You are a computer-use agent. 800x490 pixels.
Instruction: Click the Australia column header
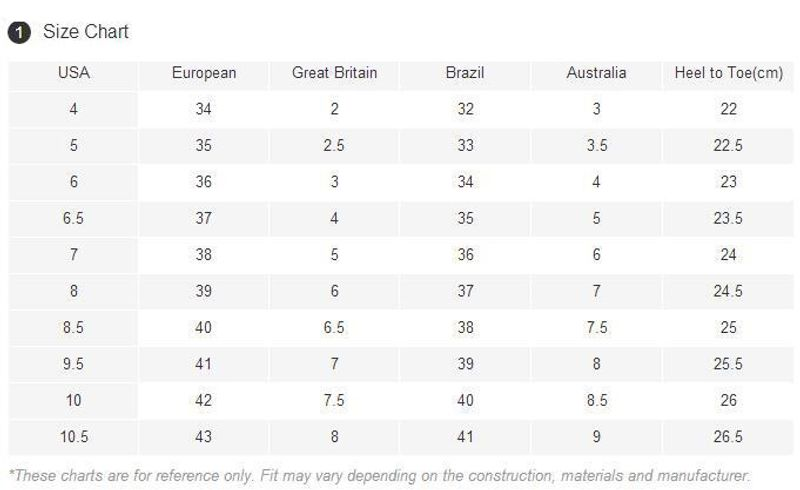596,73
